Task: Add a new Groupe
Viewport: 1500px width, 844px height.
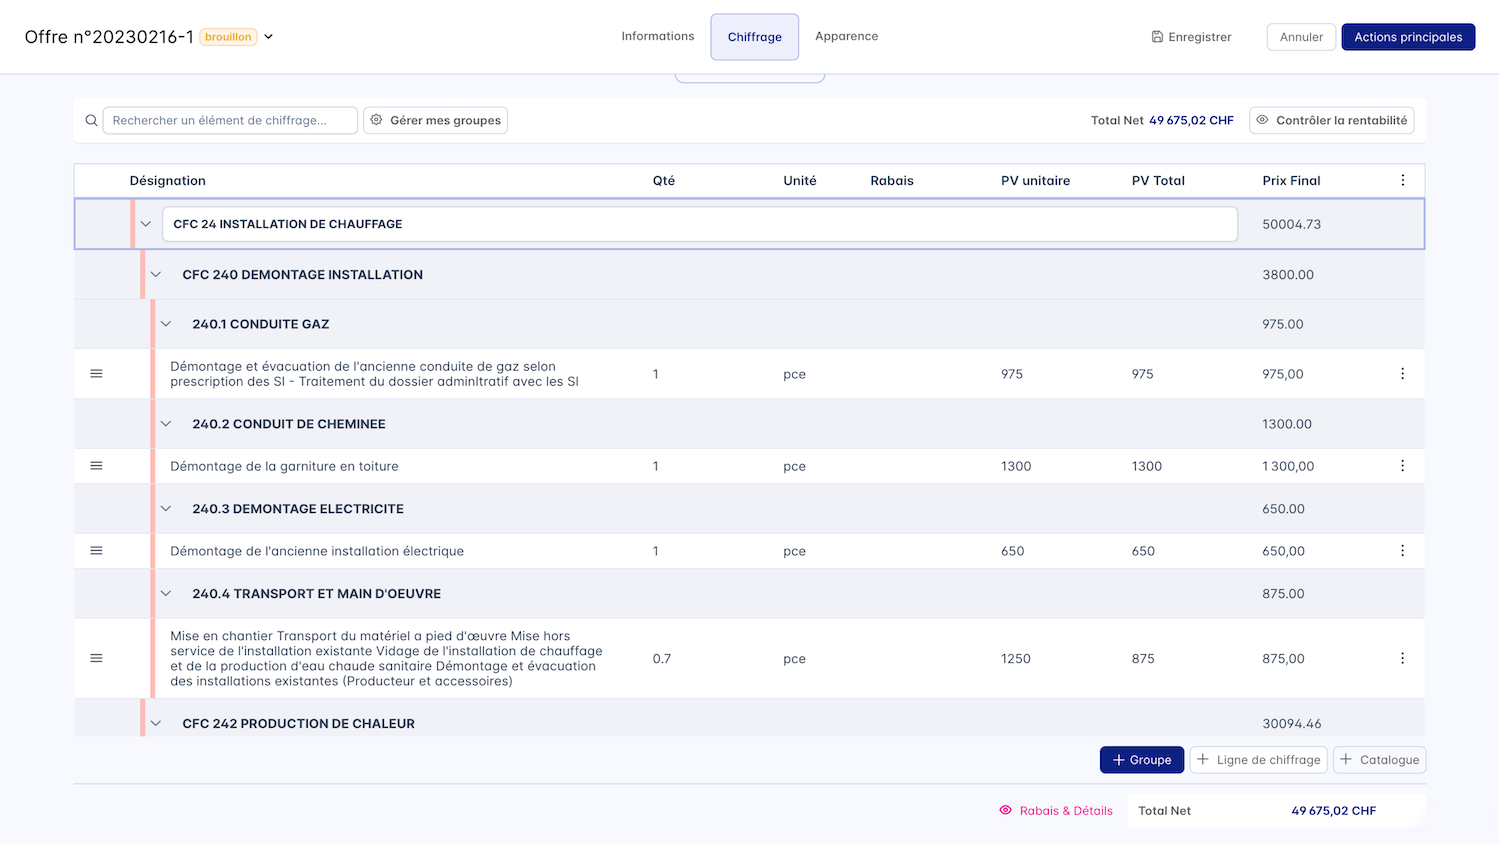Action: tap(1142, 760)
